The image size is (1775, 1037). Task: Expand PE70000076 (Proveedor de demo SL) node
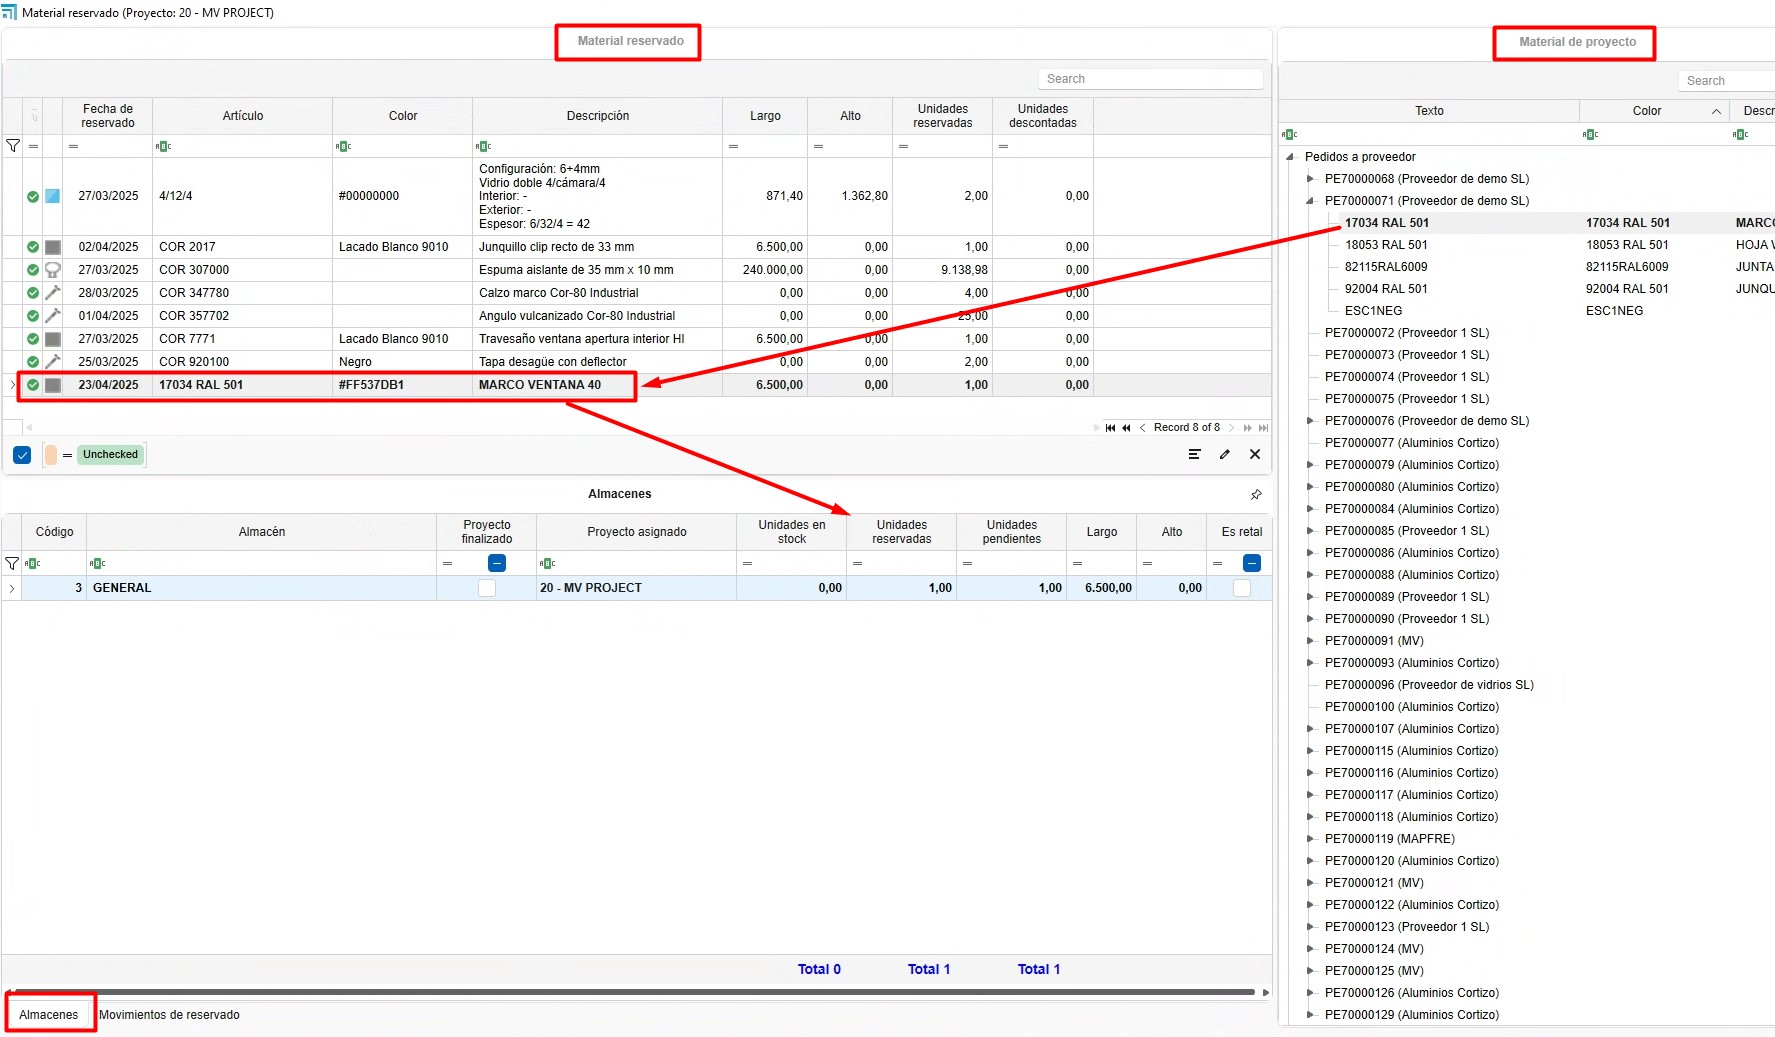[x=1310, y=421]
